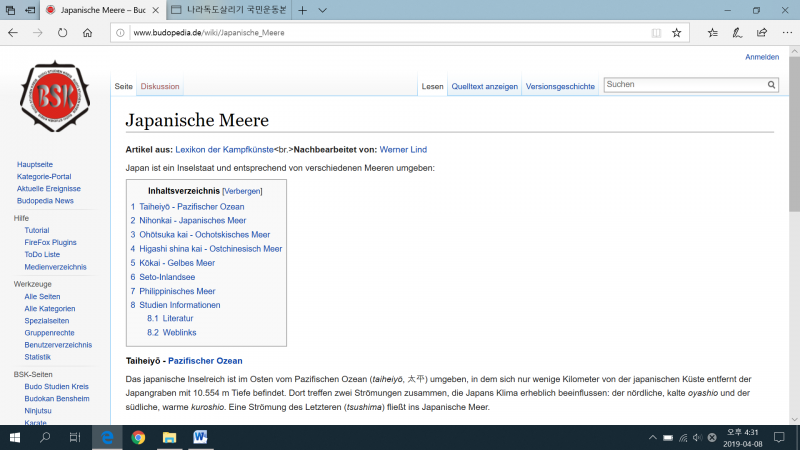Click the browser refresh button

pyautogui.click(x=62, y=32)
